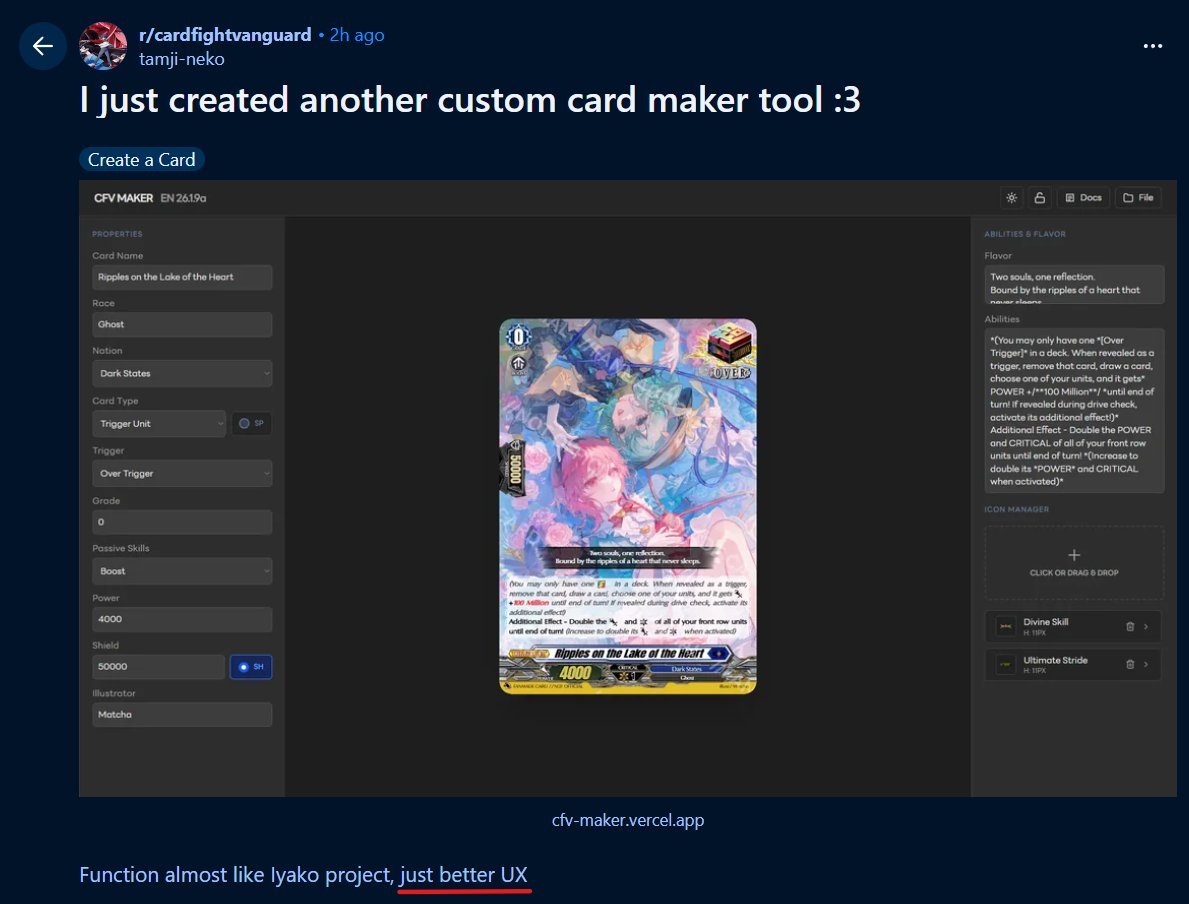Go back with the left arrow button
Image resolution: width=1189 pixels, height=904 pixels.
coord(42,46)
